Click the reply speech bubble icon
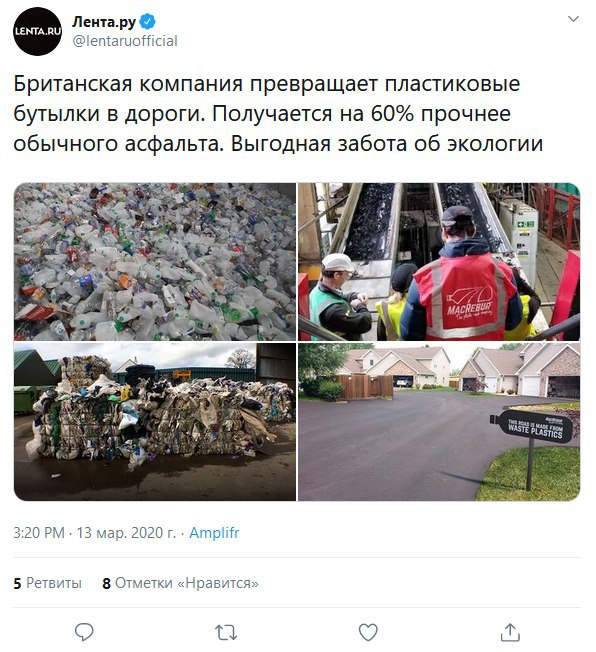 [x=84, y=632]
